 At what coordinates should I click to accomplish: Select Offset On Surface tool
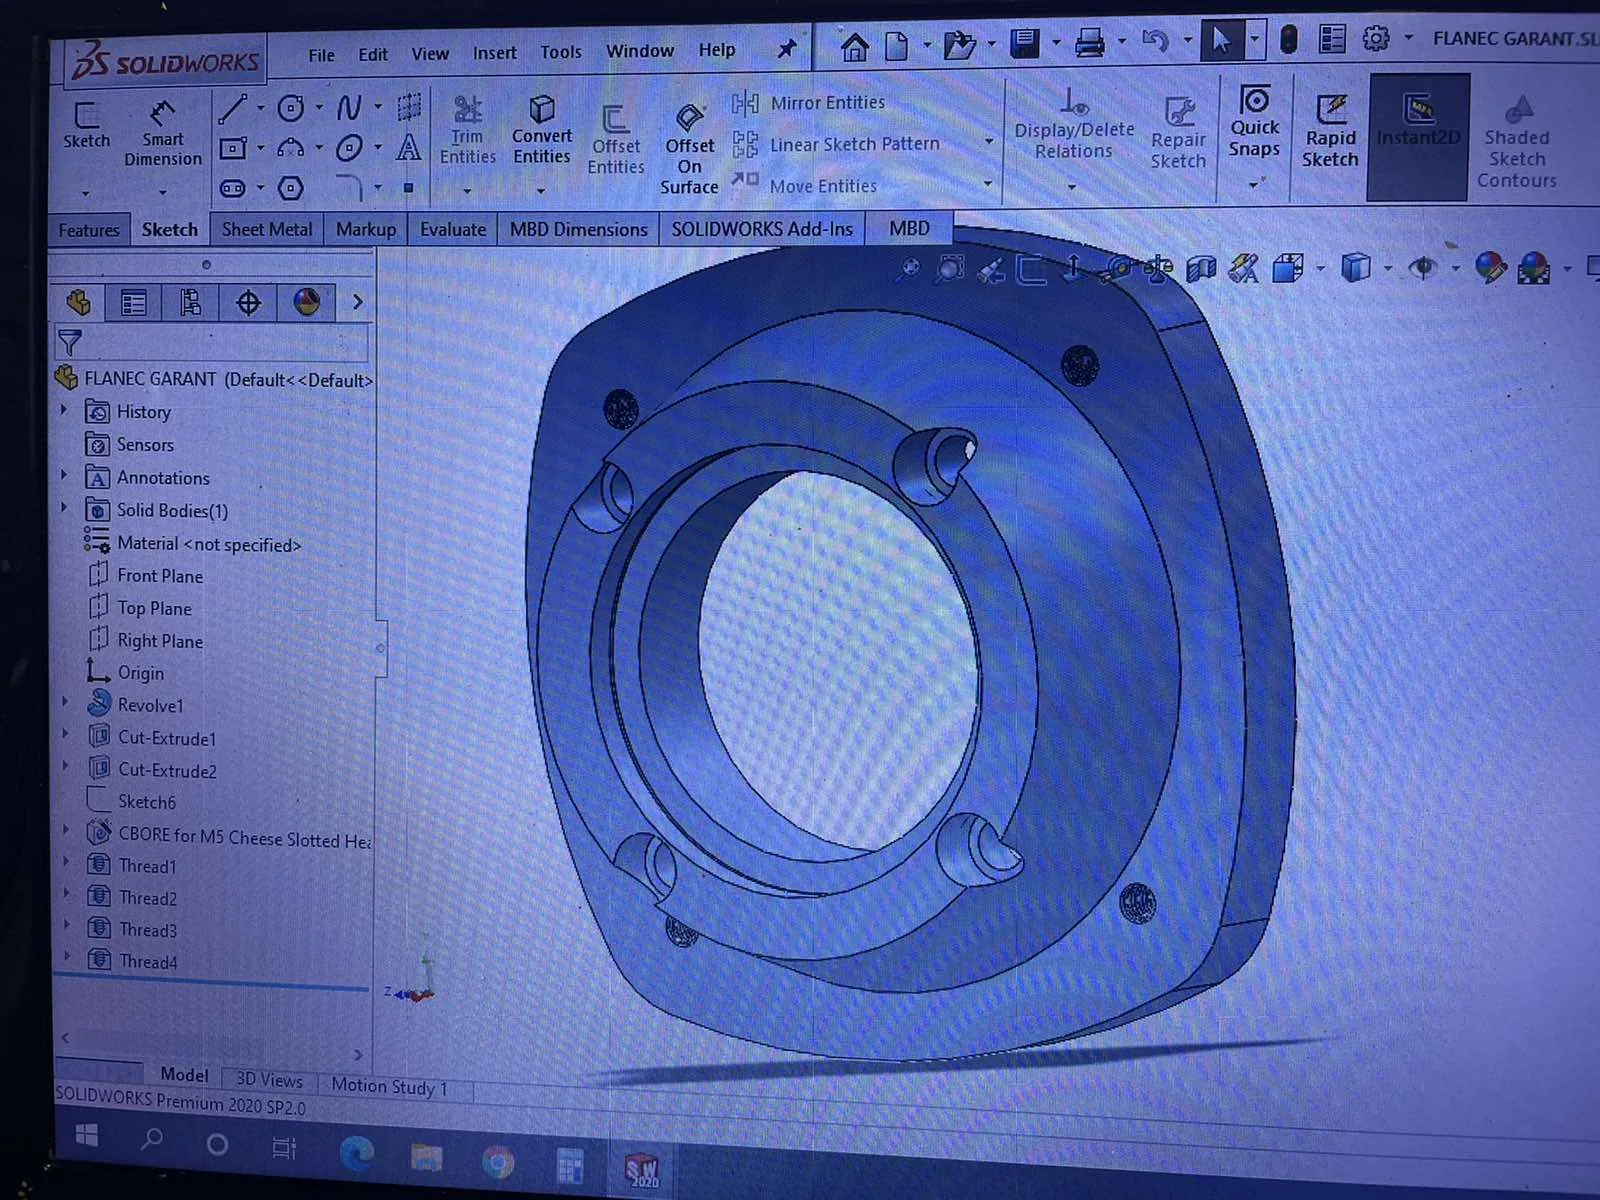pyautogui.click(x=689, y=148)
